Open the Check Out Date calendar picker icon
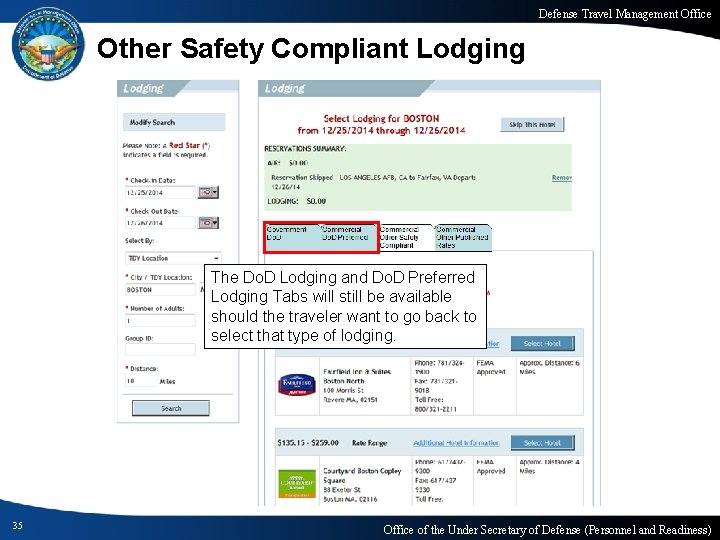The height and width of the screenshot is (540, 720). (208, 223)
